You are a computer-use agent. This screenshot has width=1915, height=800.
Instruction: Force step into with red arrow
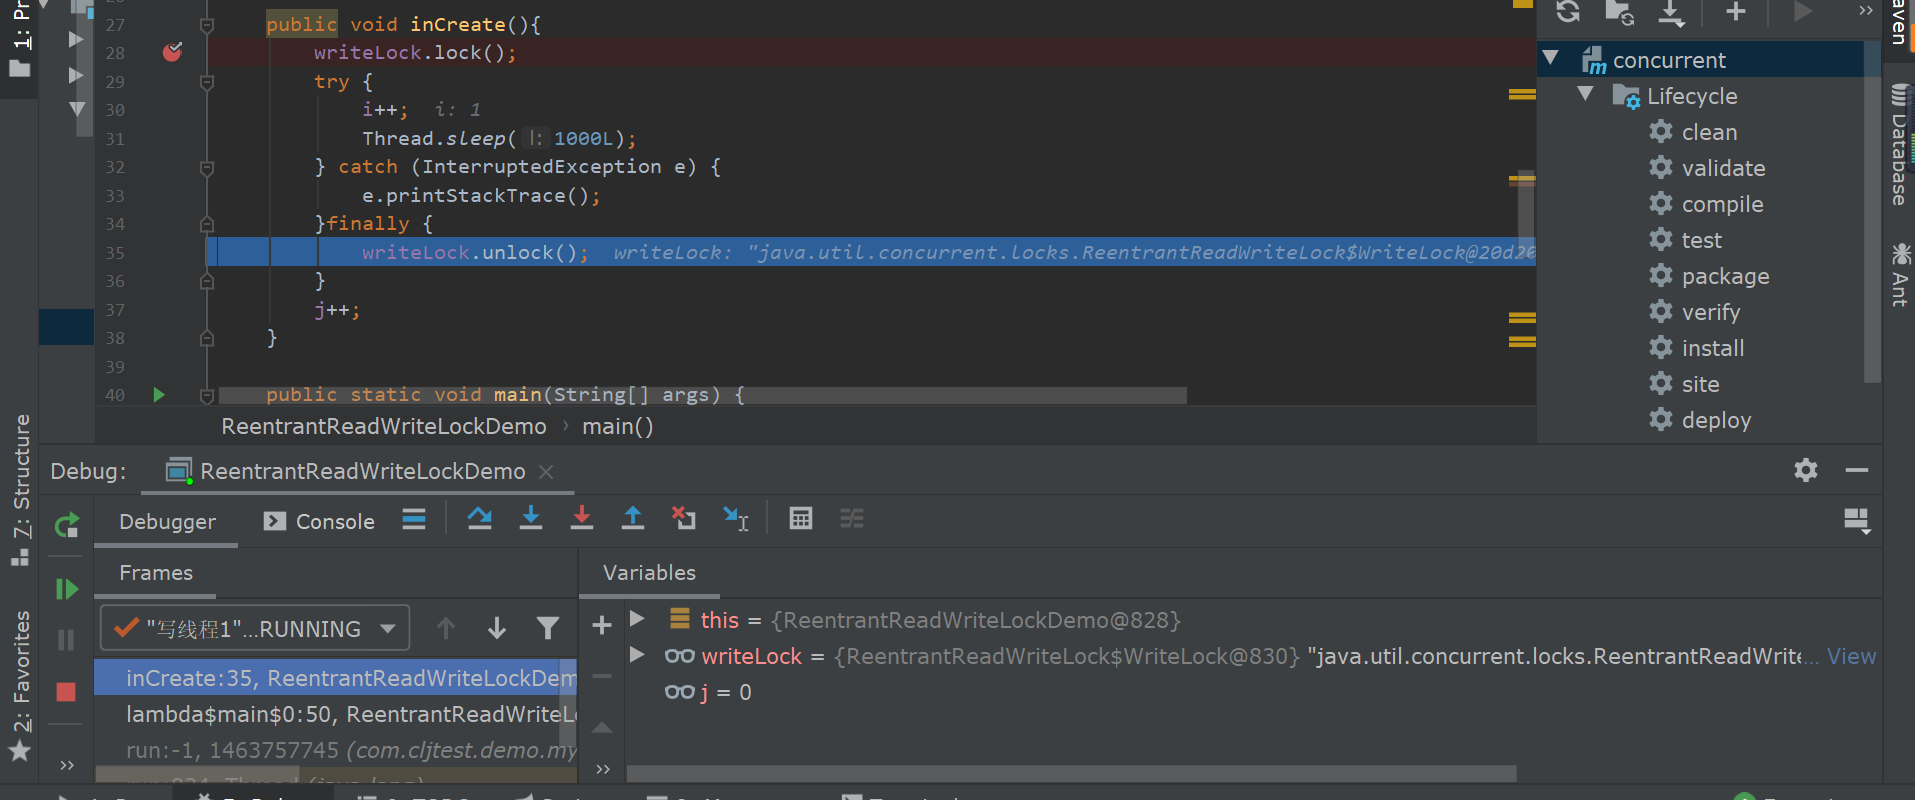click(582, 518)
